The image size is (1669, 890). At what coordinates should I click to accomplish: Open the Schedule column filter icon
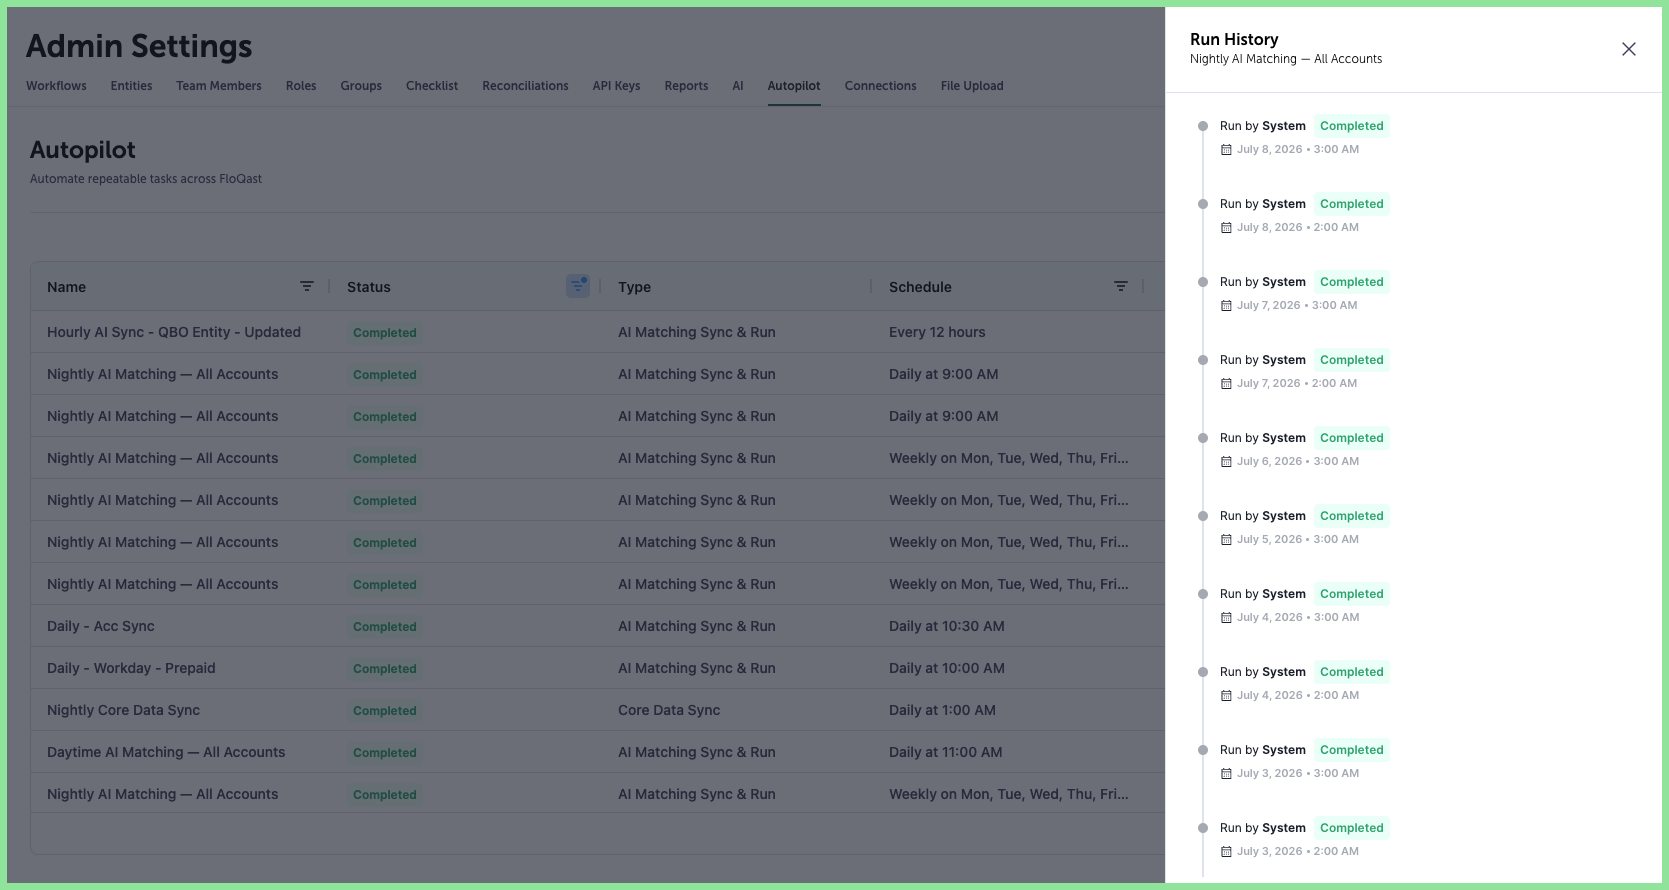1121,287
